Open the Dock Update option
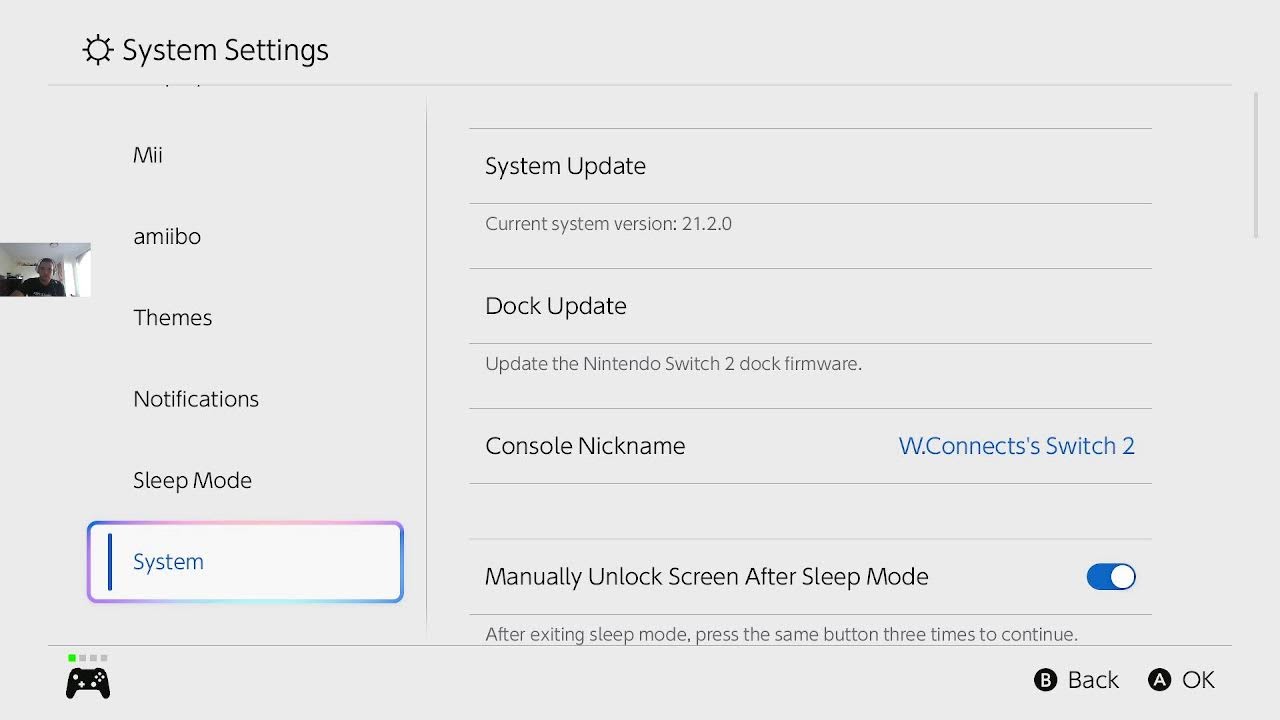Screen dimensions: 1280x720 [810, 306]
